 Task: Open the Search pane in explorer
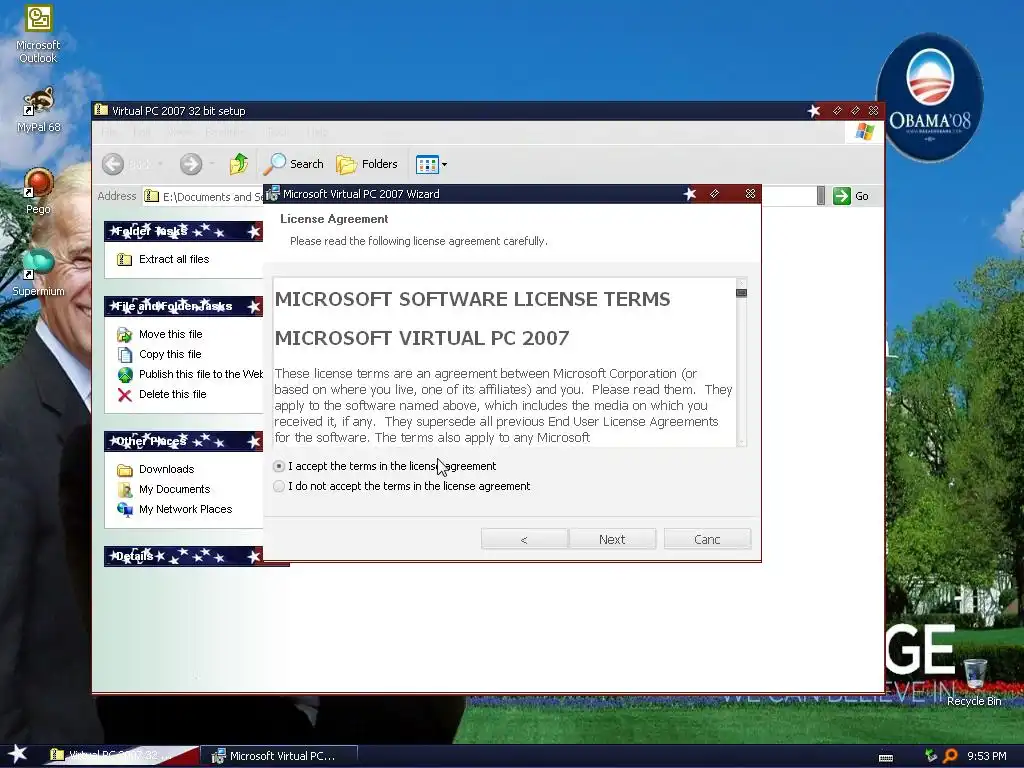(293, 164)
